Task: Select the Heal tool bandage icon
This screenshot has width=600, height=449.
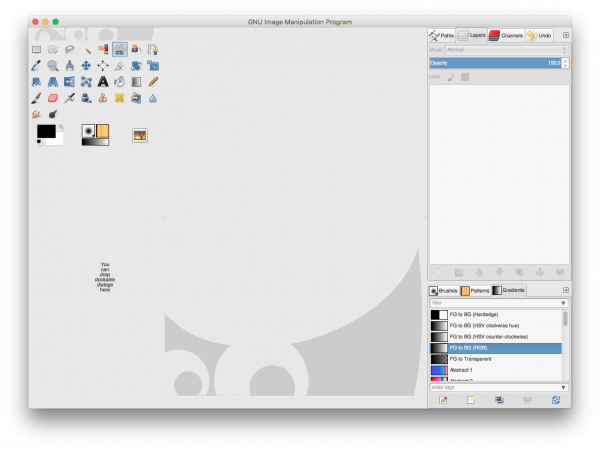Action: [119, 98]
